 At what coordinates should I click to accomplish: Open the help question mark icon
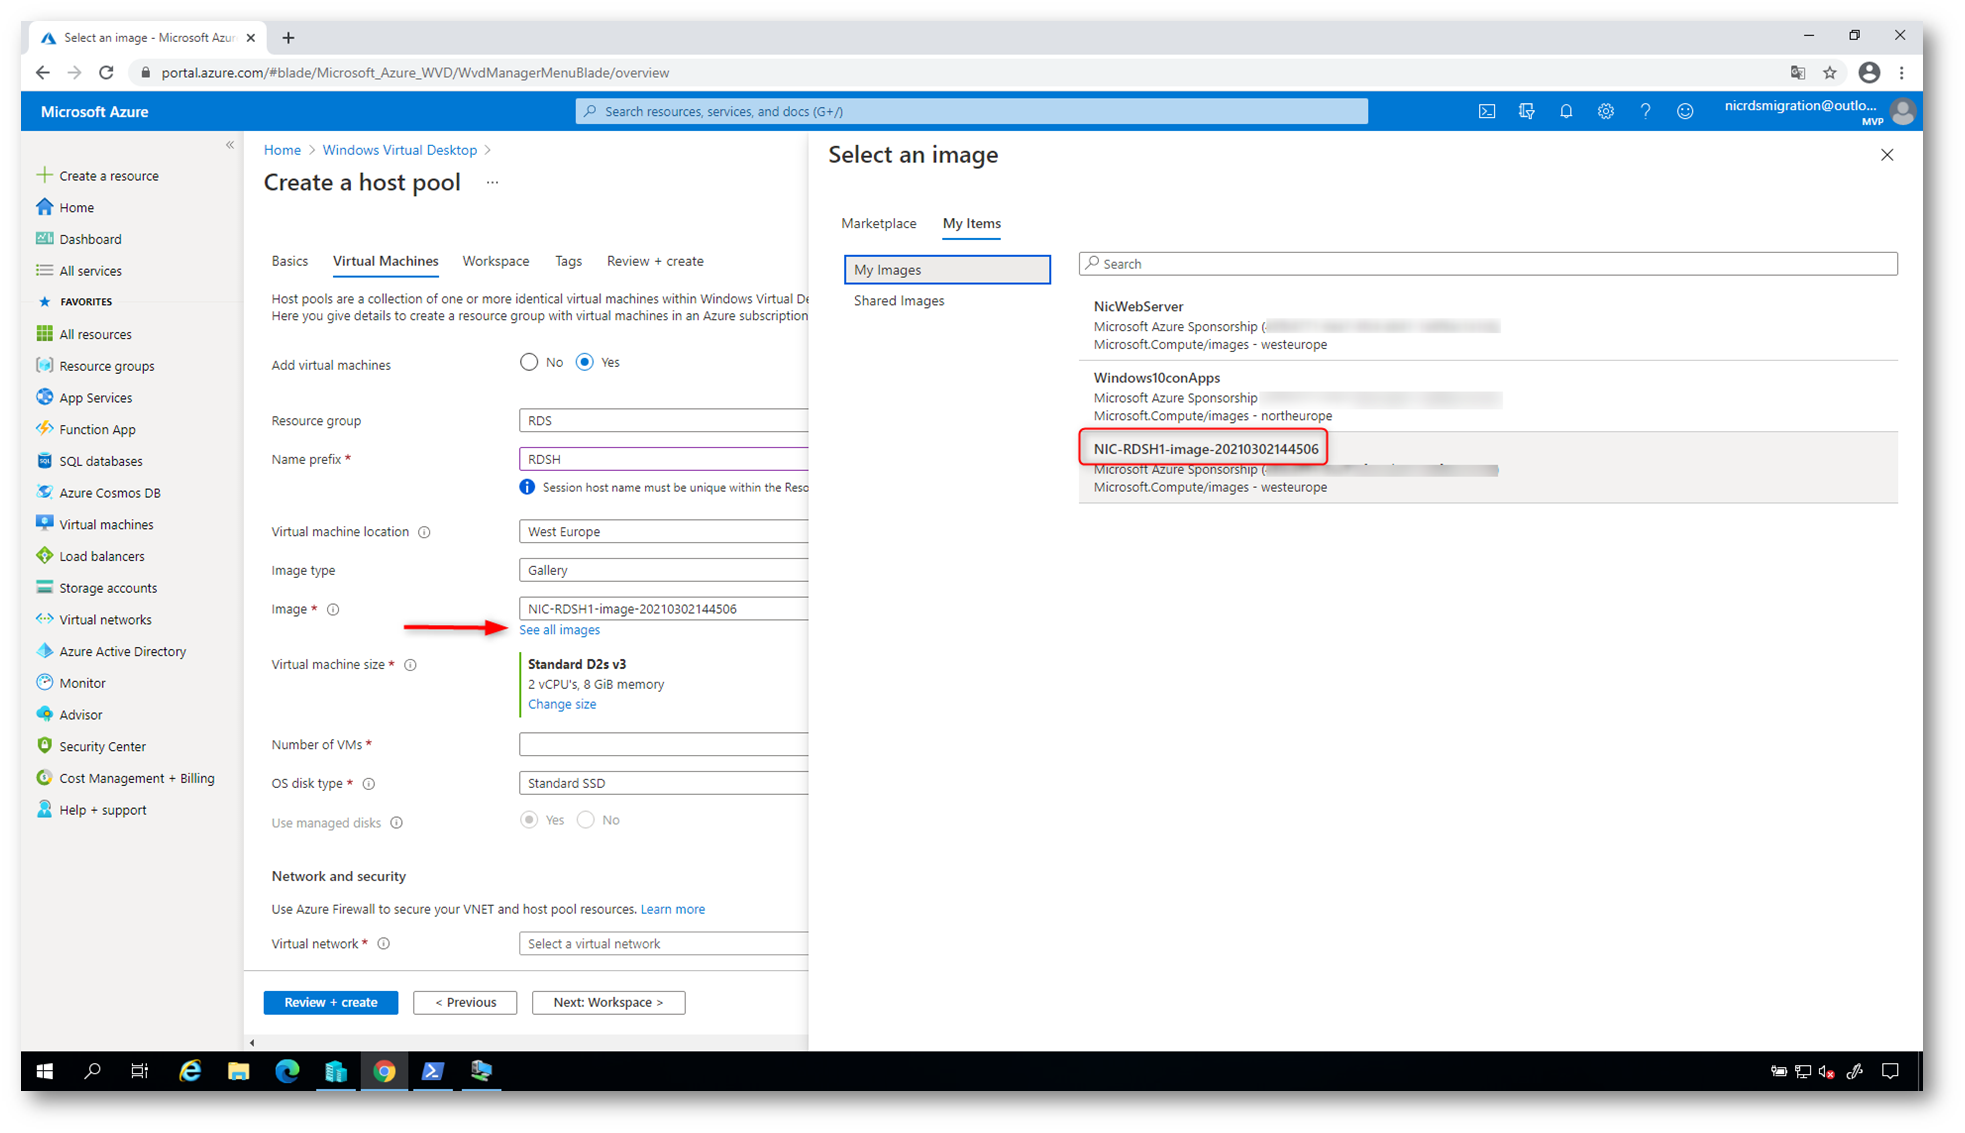tap(1645, 111)
